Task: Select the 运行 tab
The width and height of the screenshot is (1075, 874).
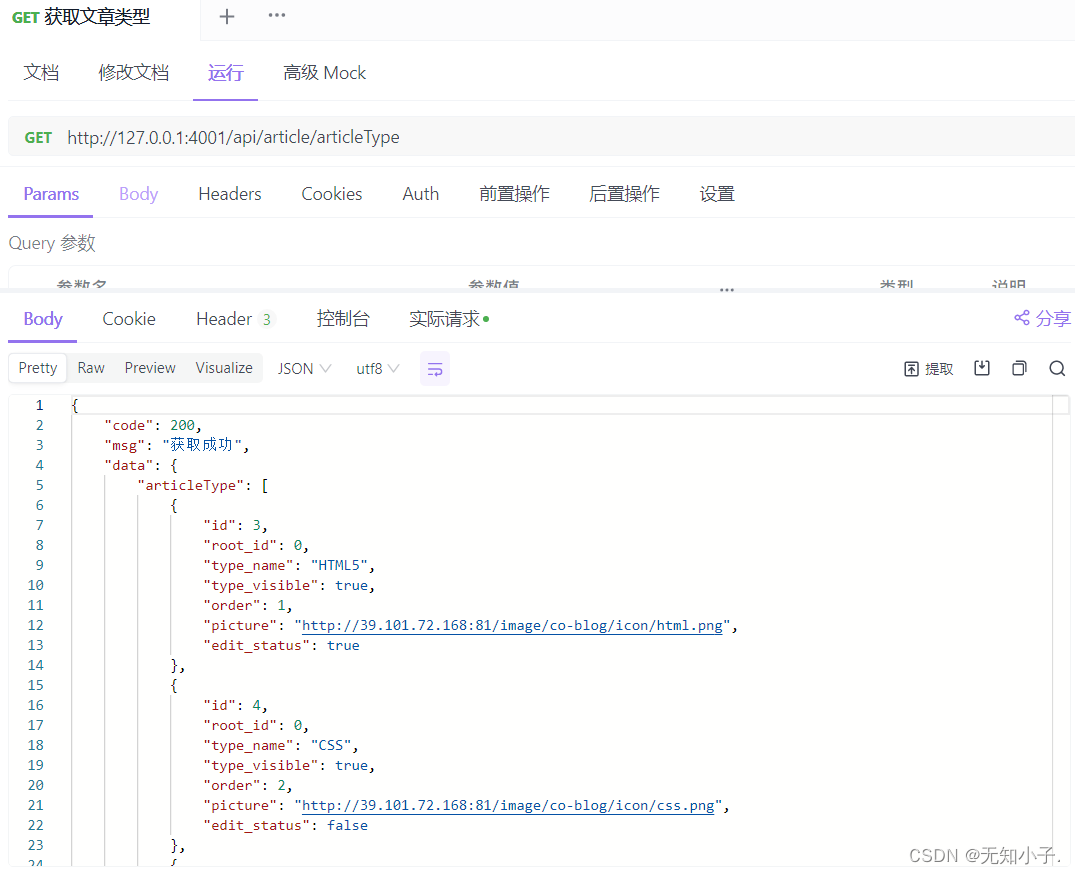Action: click(x=226, y=73)
